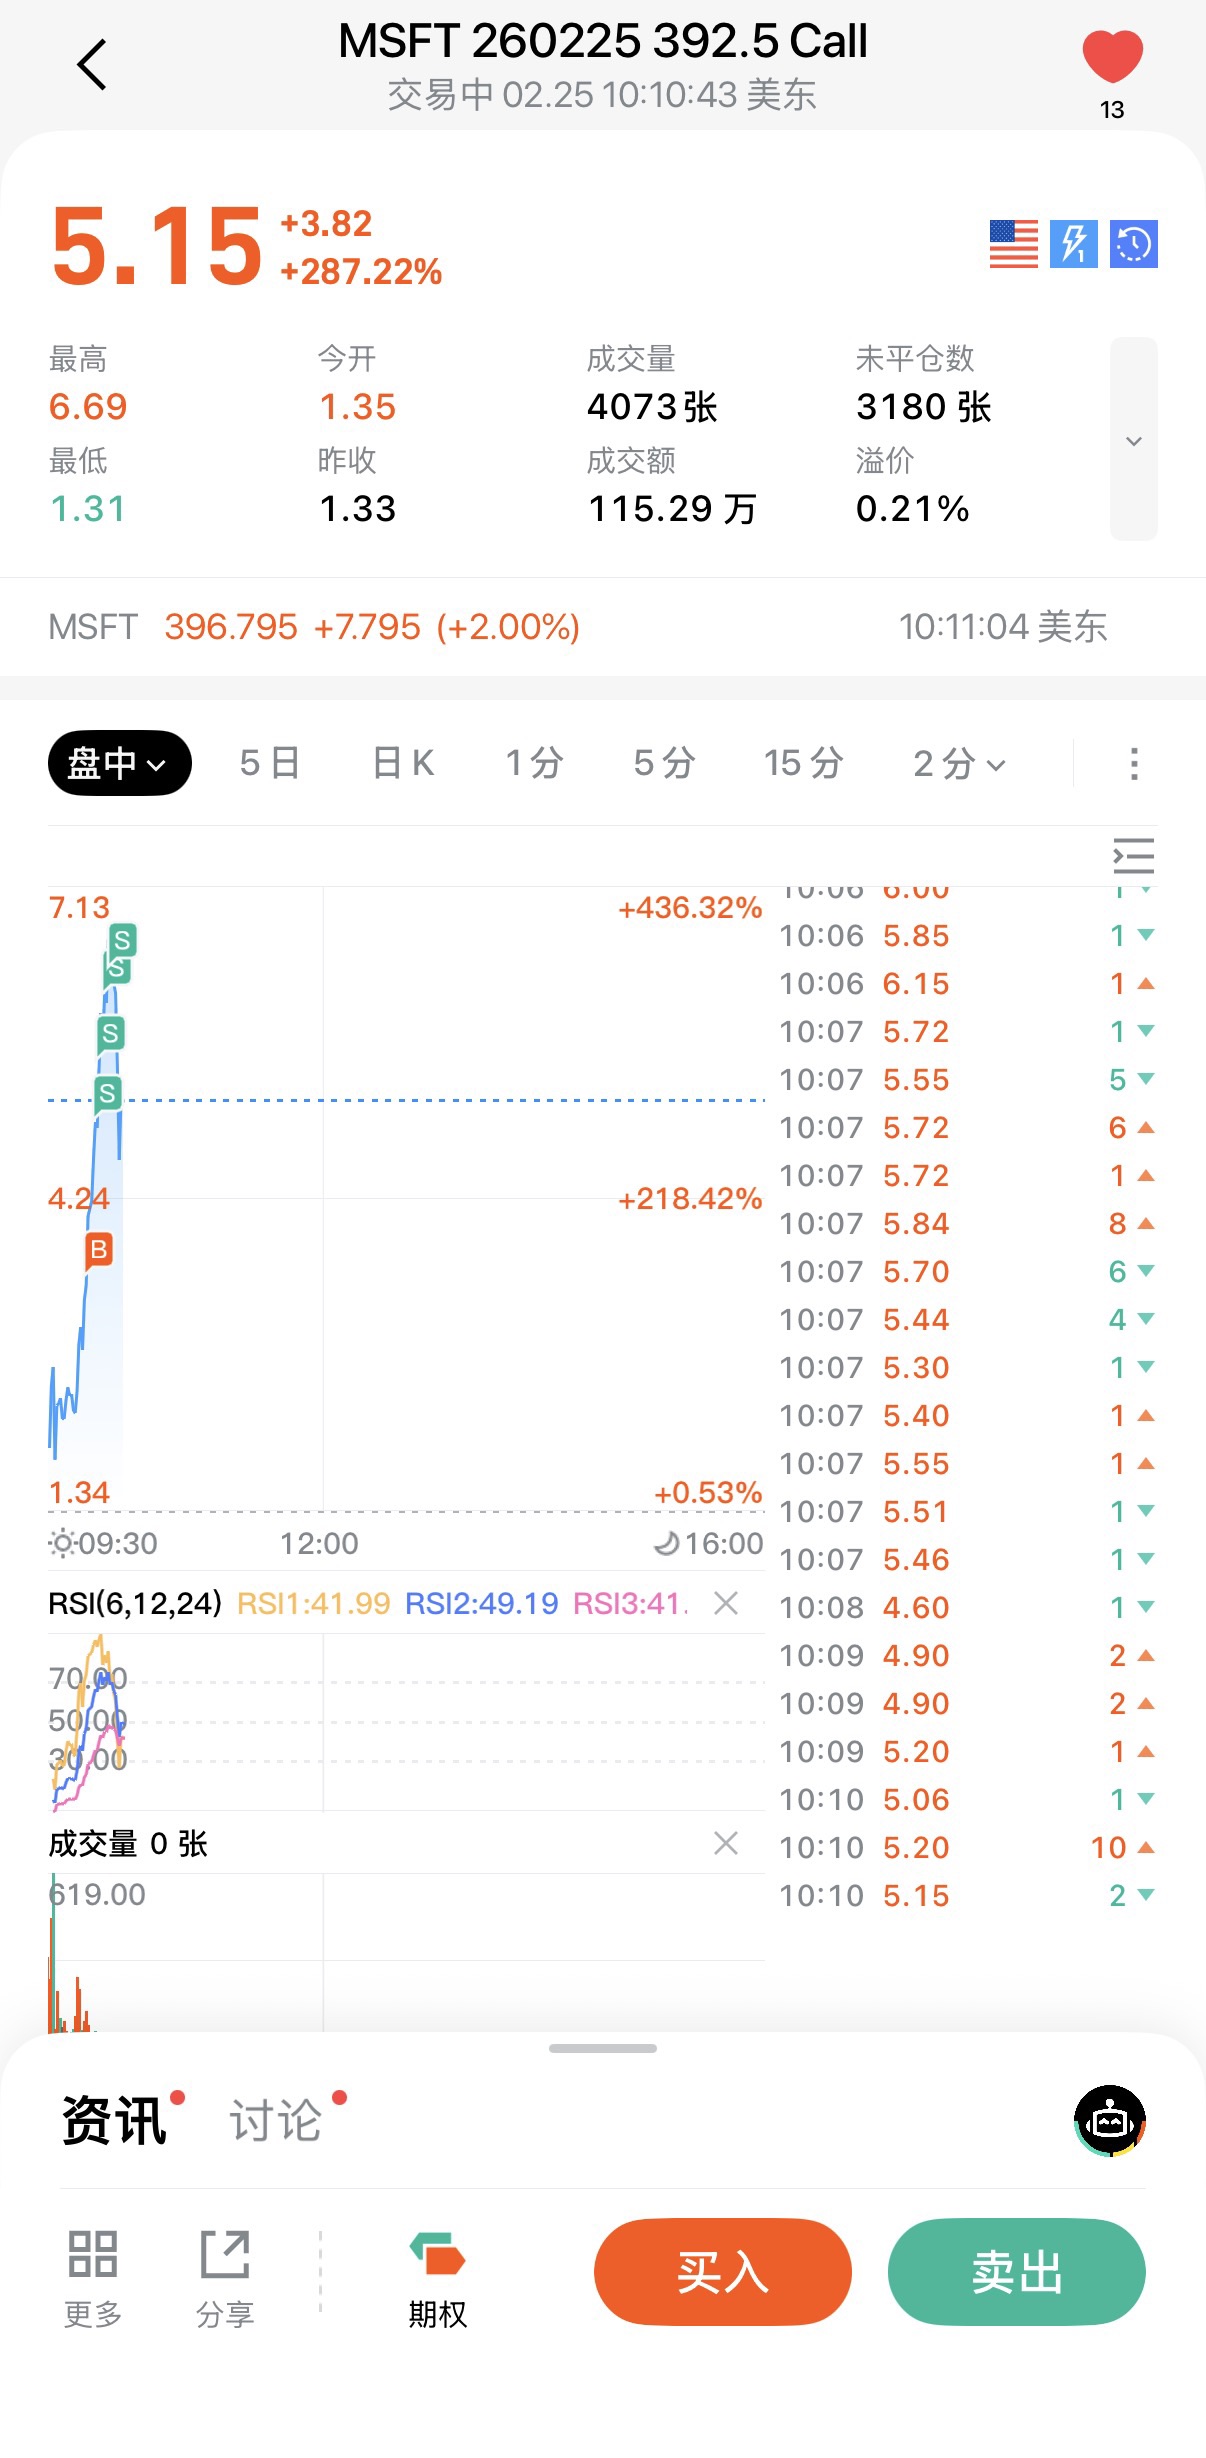Open the AI robot assistant icon

(1109, 2120)
